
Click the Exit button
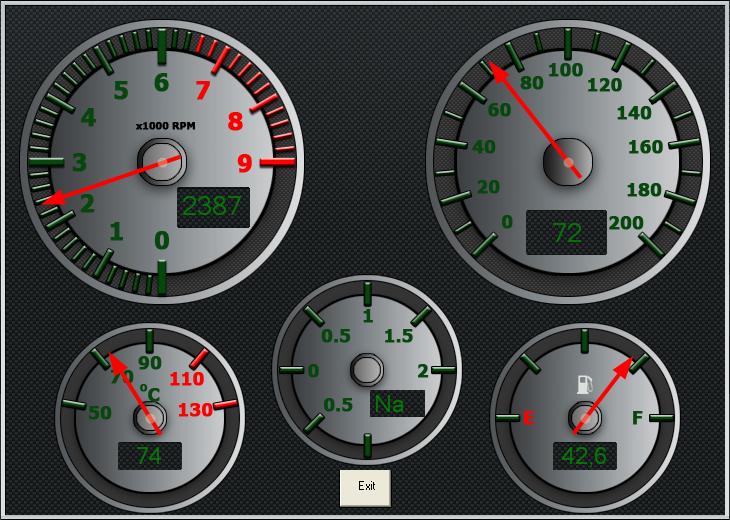pyautogui.click(x=365, y=487)
